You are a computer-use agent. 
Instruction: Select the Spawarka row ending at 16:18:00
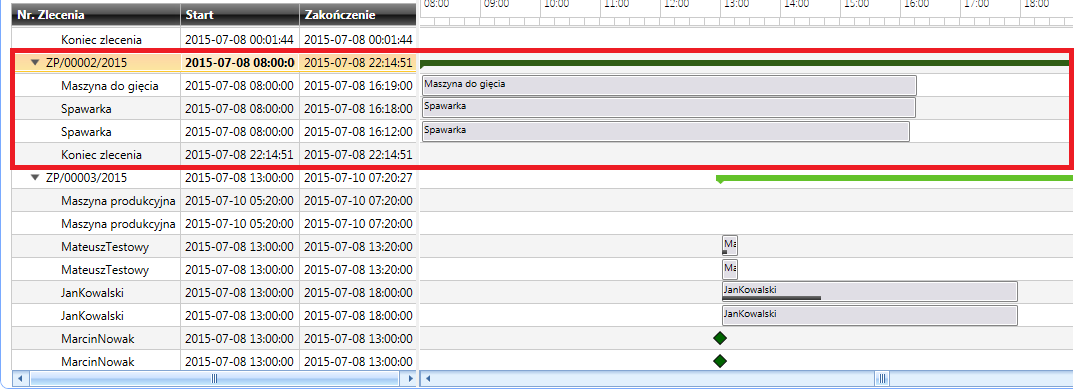coord(214,108)
